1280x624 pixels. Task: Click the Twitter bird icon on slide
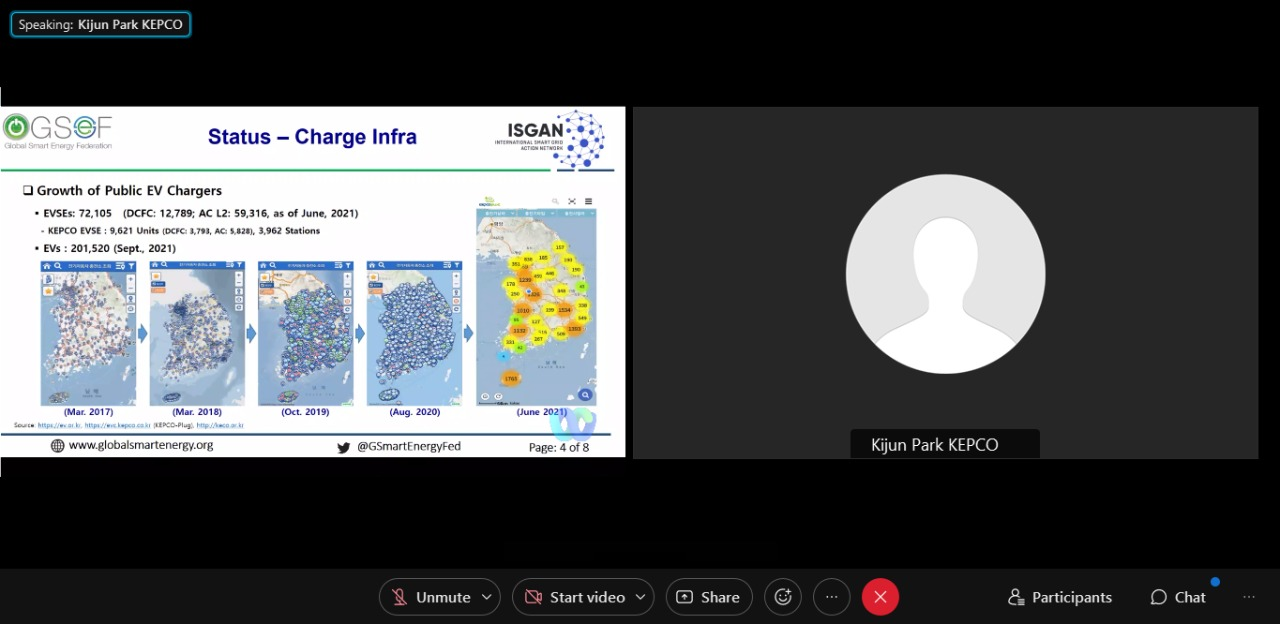[344, 447]
